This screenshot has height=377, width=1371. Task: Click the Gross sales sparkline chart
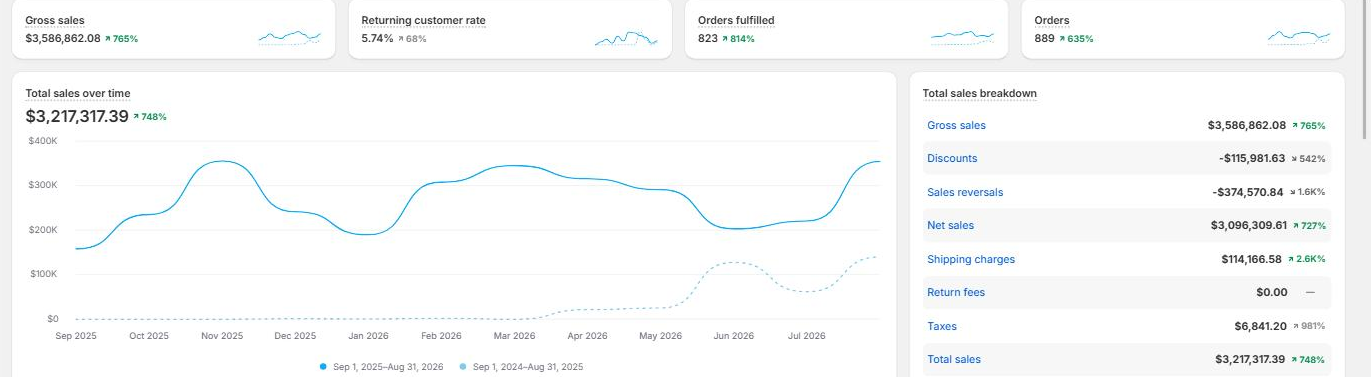(x=290, y=38)
